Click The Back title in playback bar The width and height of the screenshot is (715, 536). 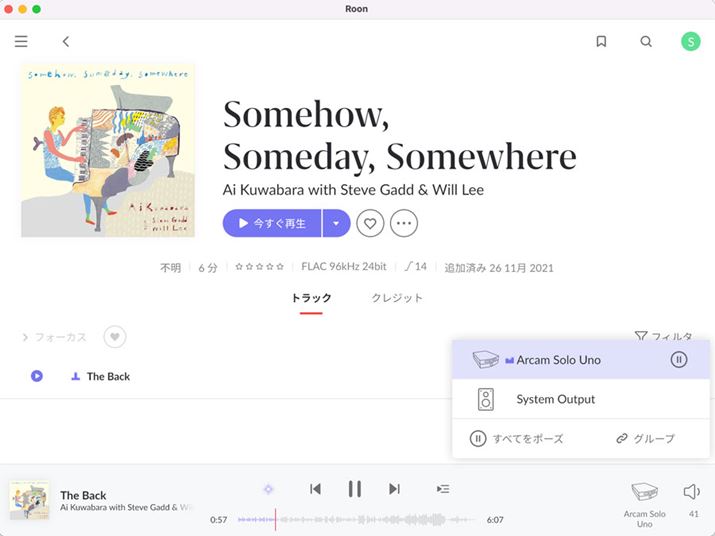point(83,495)
